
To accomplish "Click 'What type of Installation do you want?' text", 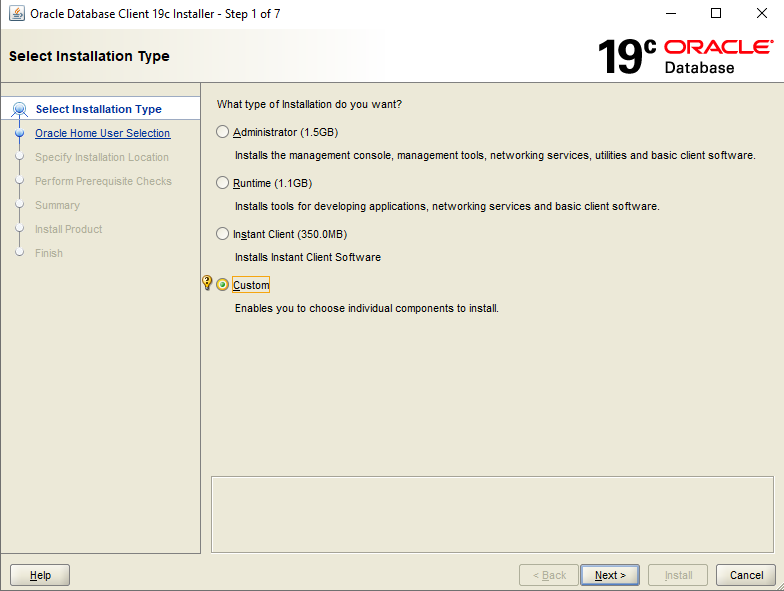I will (x=309, y=104).
